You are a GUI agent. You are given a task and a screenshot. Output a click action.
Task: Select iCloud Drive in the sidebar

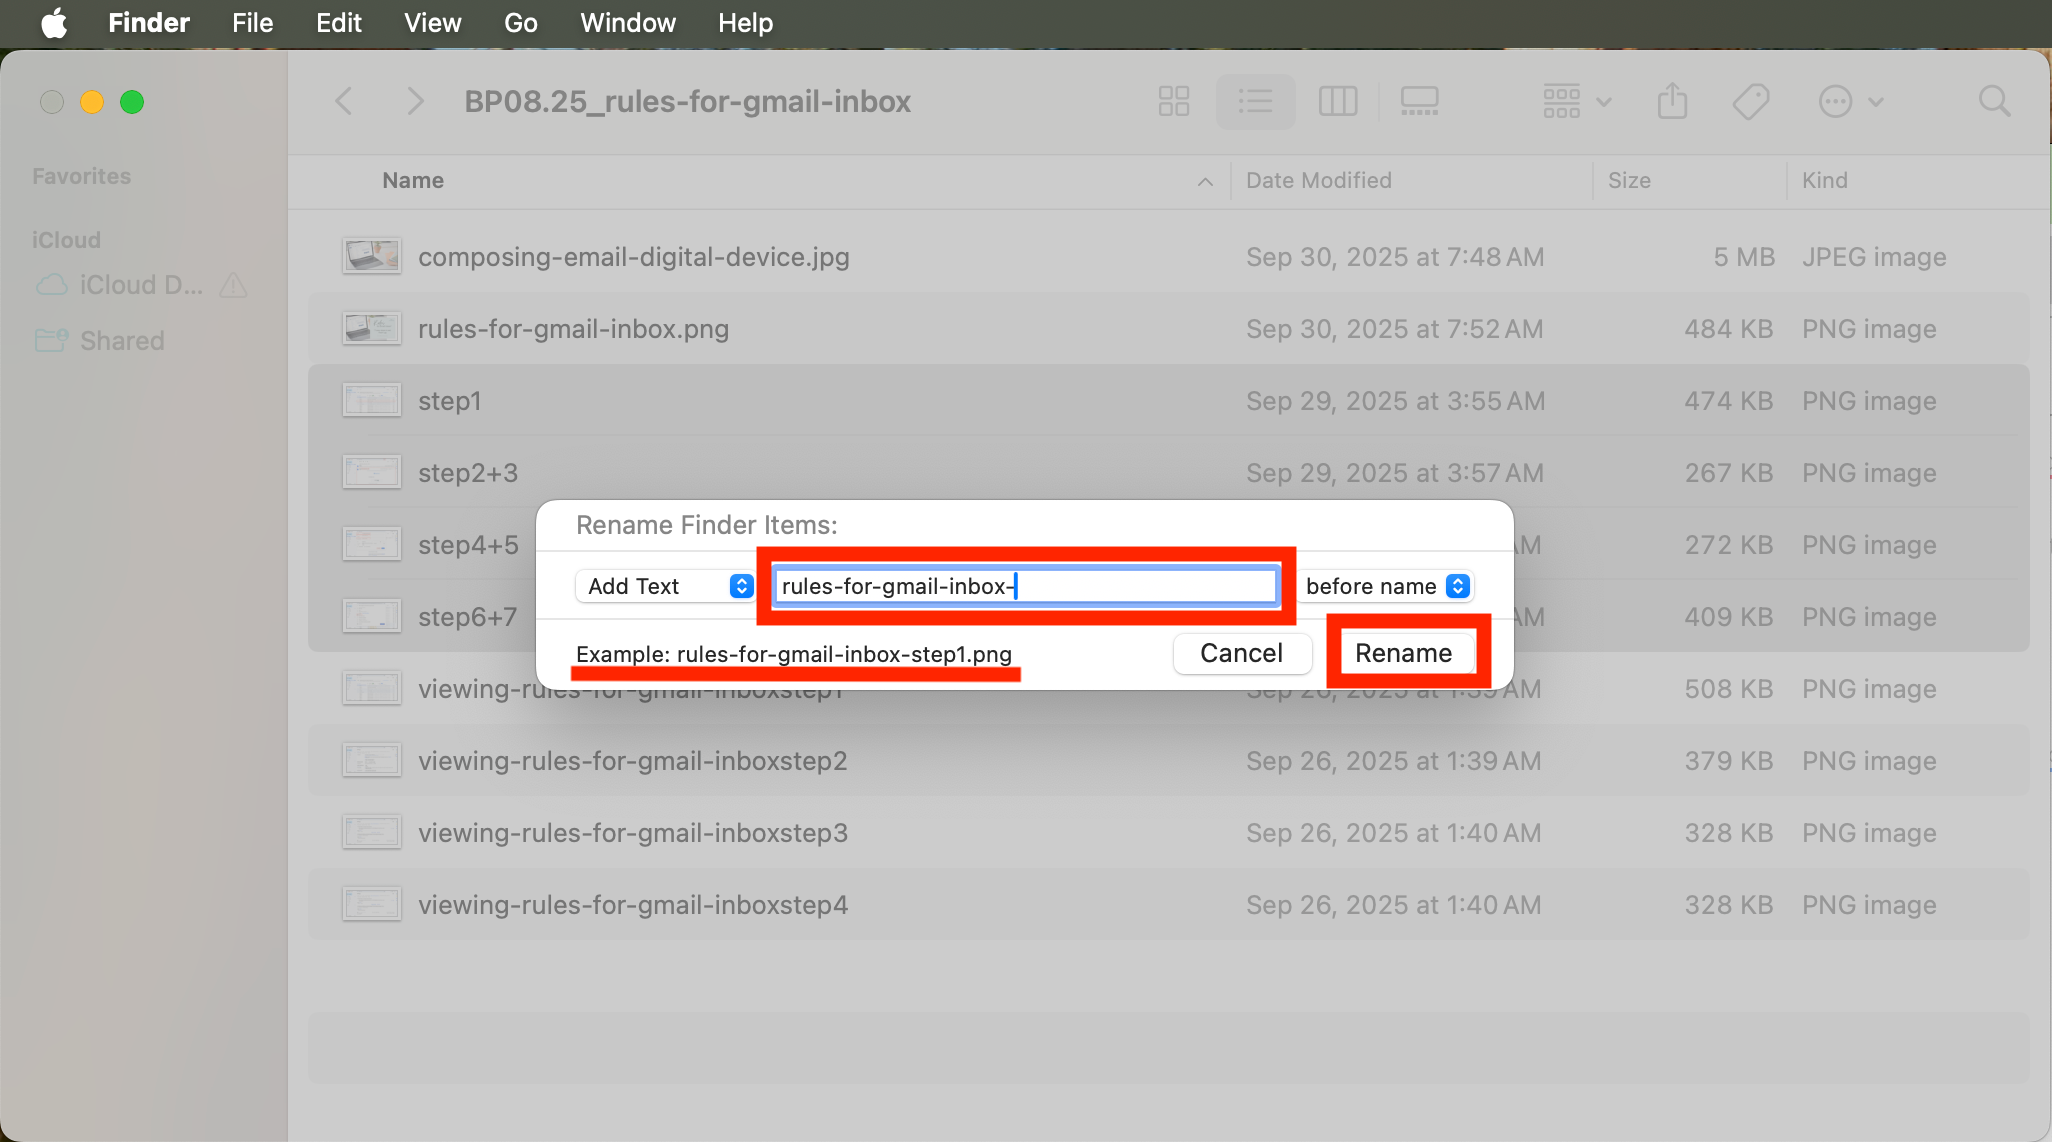coord(140,285)
